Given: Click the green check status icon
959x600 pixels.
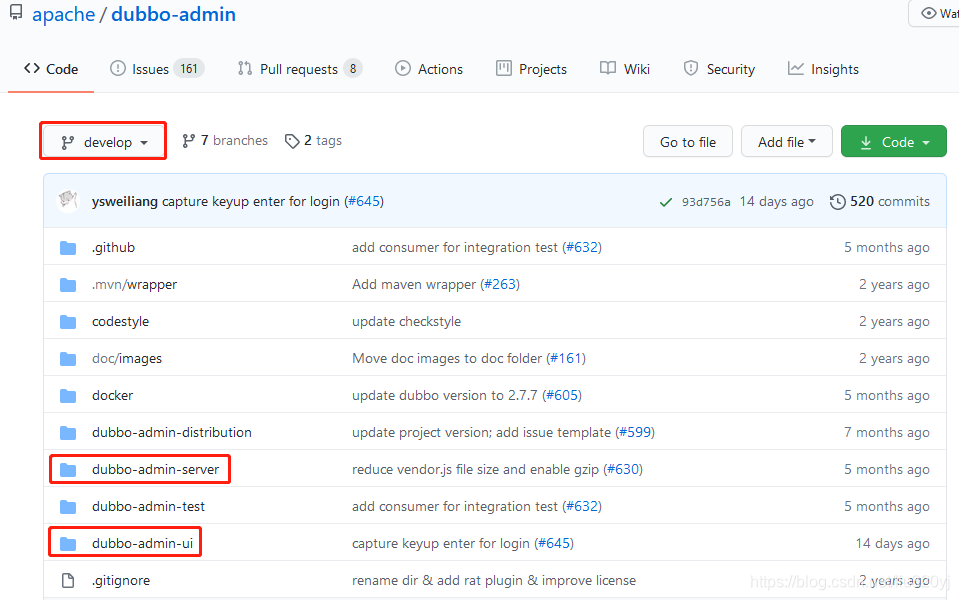Looking at the screenshot, I should click(665, 202).
